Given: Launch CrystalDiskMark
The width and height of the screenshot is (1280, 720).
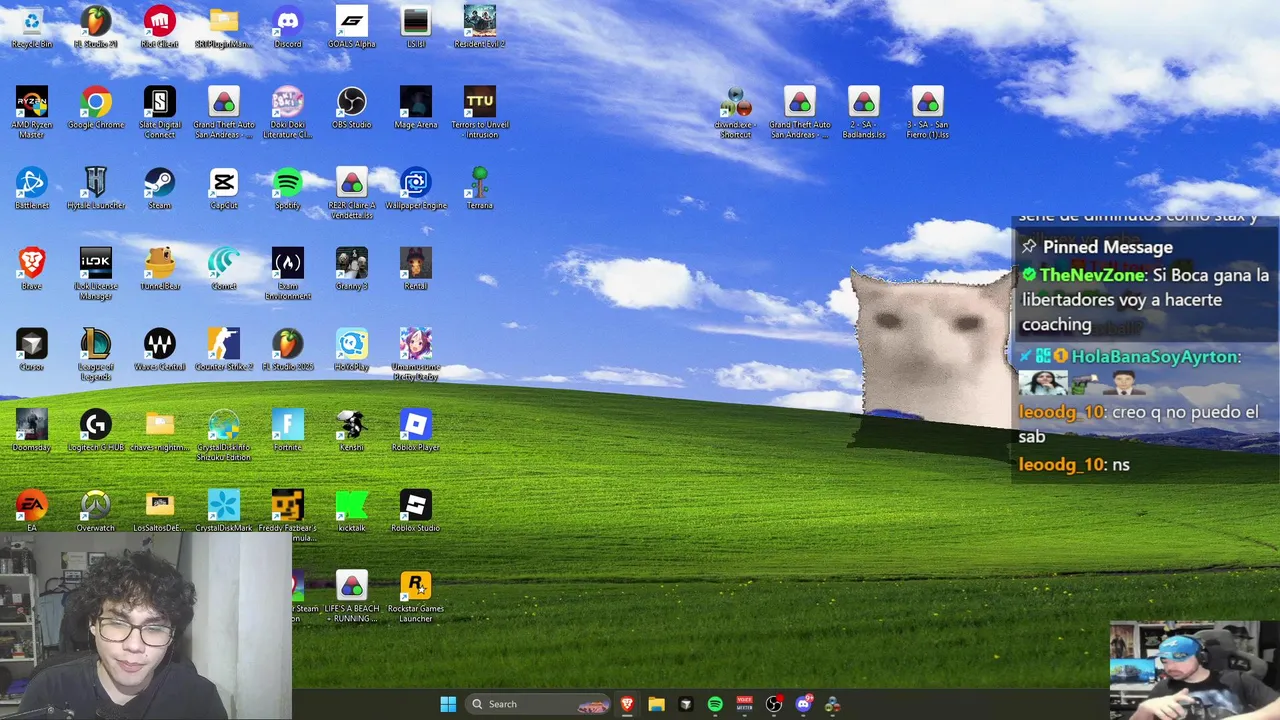Looking at the screenshot, I should 223,511.
